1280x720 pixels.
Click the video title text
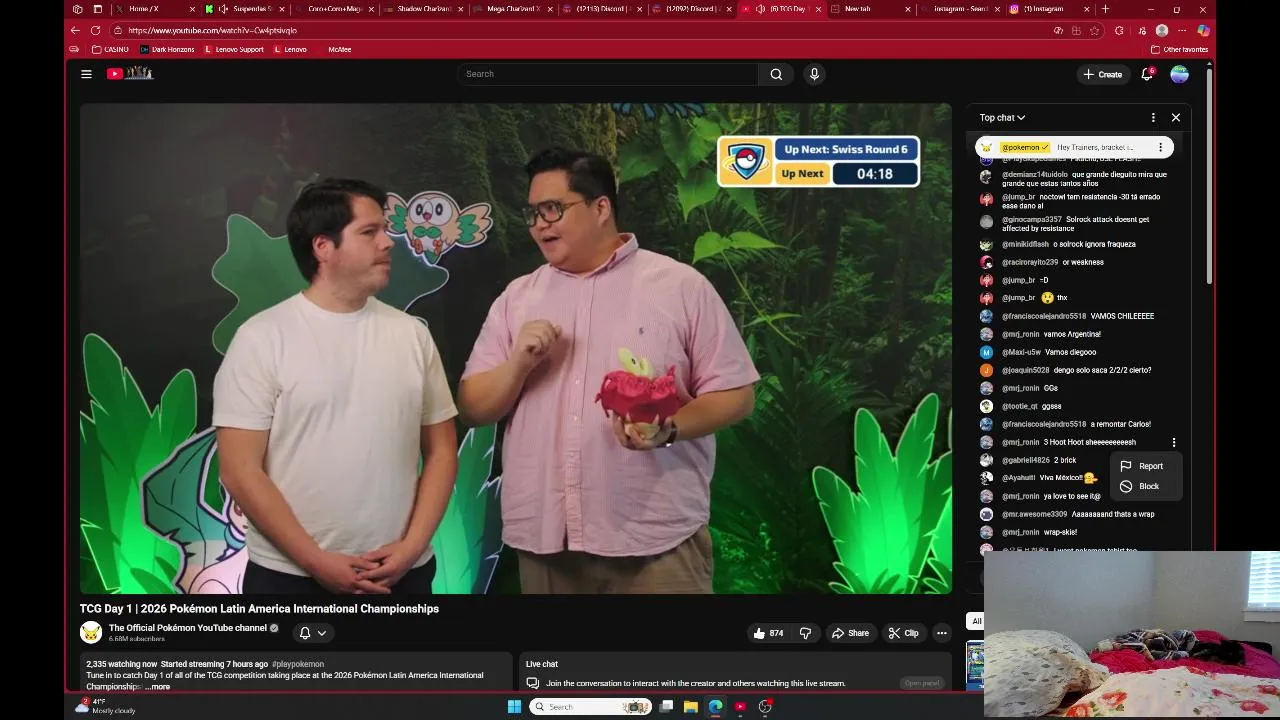coord(259,608)
